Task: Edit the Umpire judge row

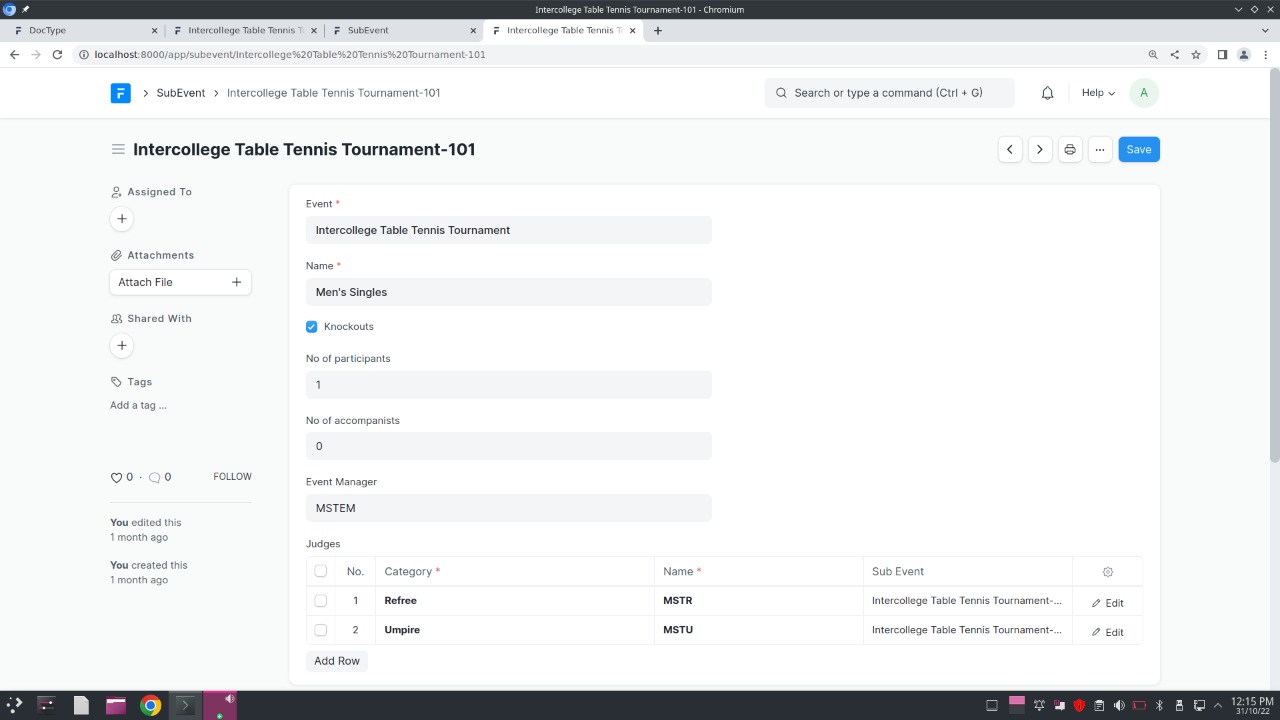Action: point(1108,632)
